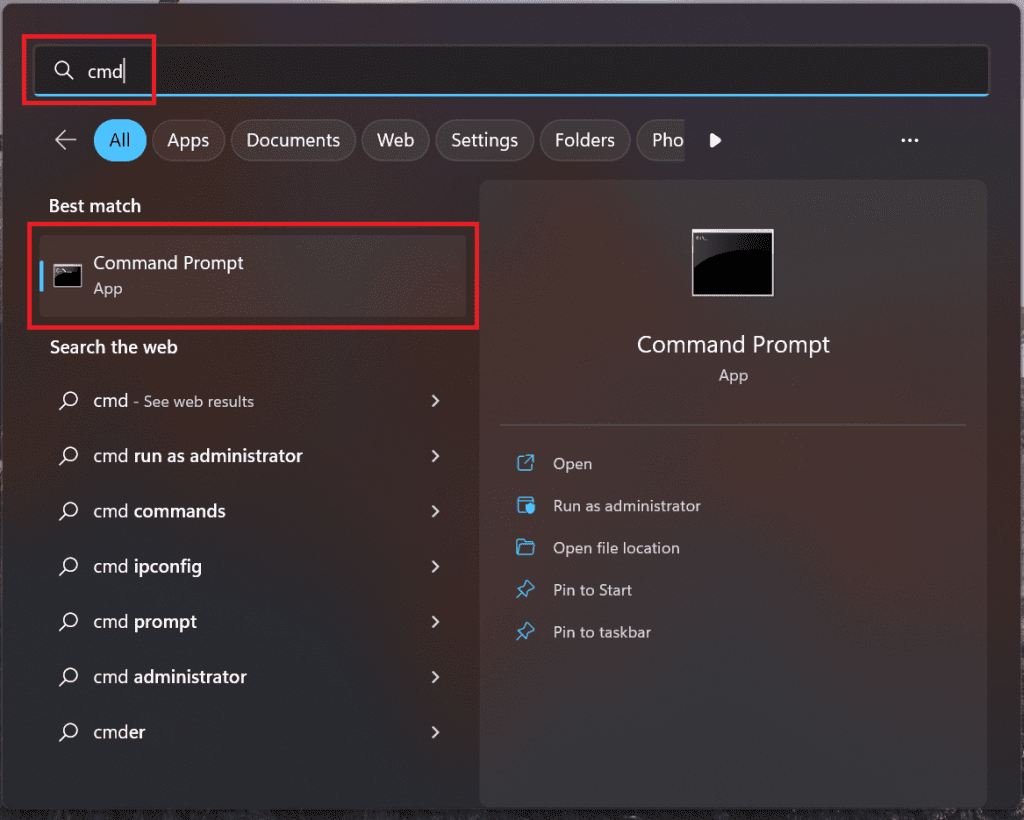Expand more search categories with the arrow

714,140
